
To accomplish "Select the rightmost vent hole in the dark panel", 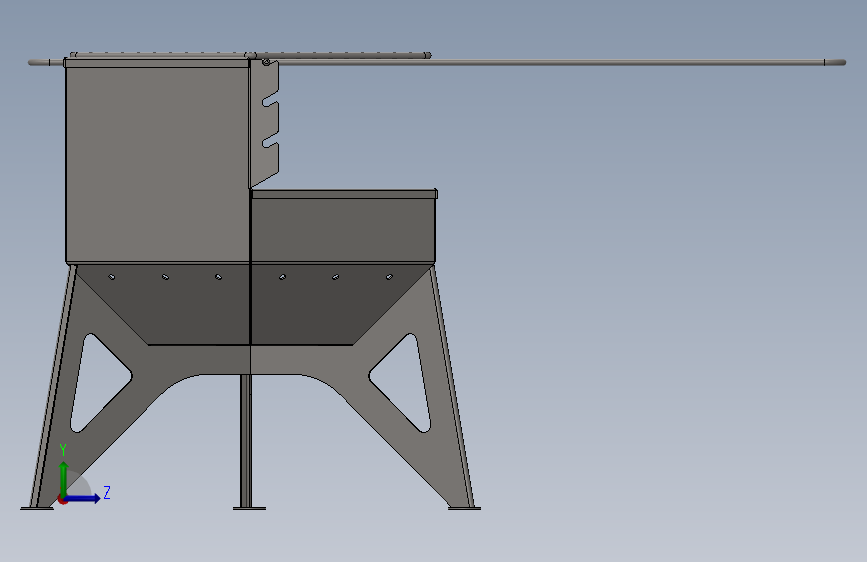I will pyautogui.click(x=389, y=277).
